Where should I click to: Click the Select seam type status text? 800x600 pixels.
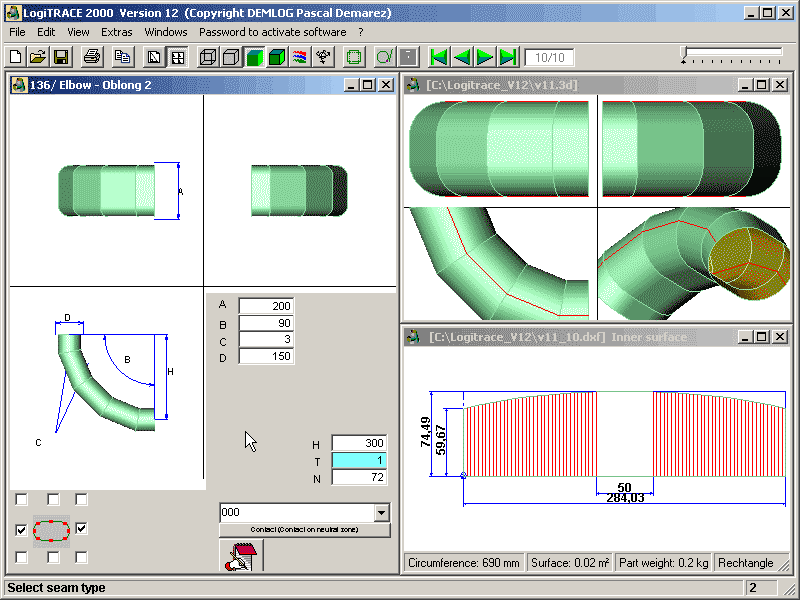(56, 588)
